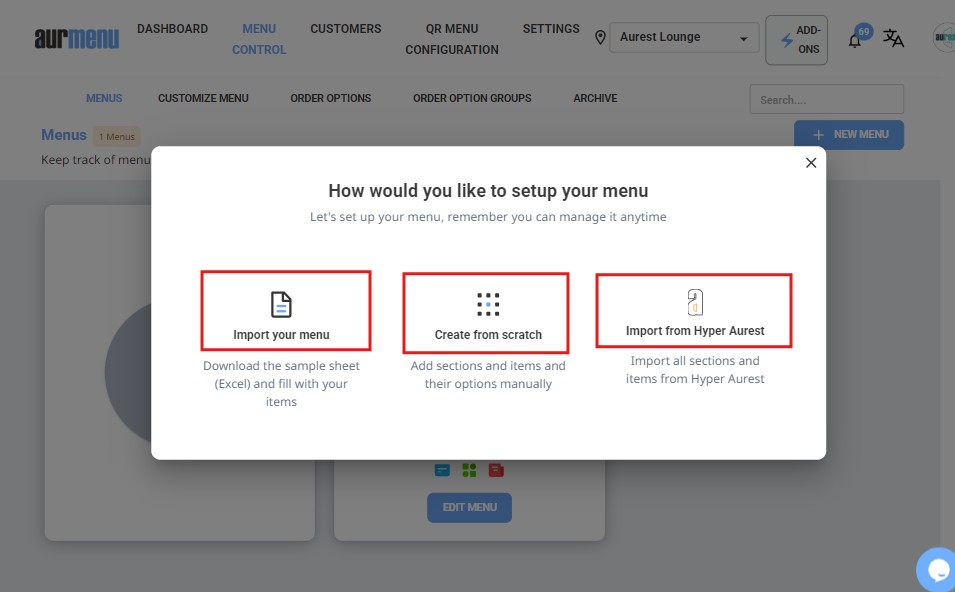Switch to the Order Option Groups tab
955x592 pixels.
[x=472, y=98]
